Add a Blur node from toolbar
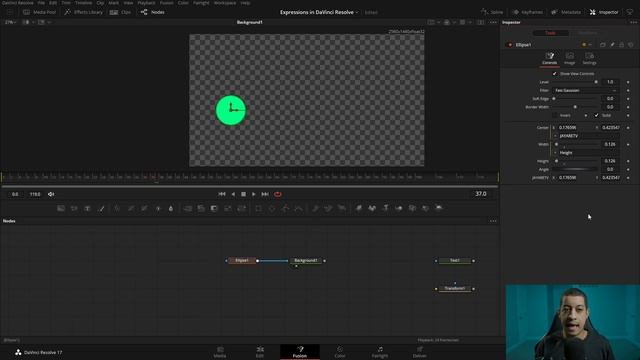This screenshot has height=360, width=640. (x=171, y=209)
